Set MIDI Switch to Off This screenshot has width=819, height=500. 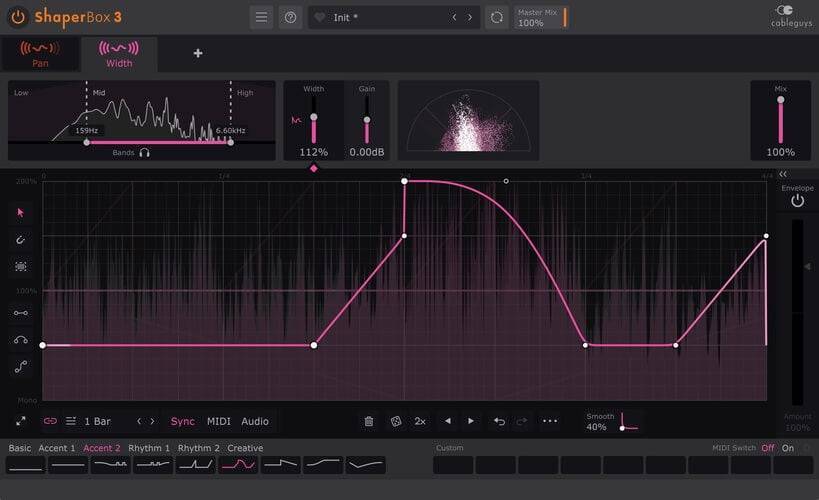tap(767, 448)
